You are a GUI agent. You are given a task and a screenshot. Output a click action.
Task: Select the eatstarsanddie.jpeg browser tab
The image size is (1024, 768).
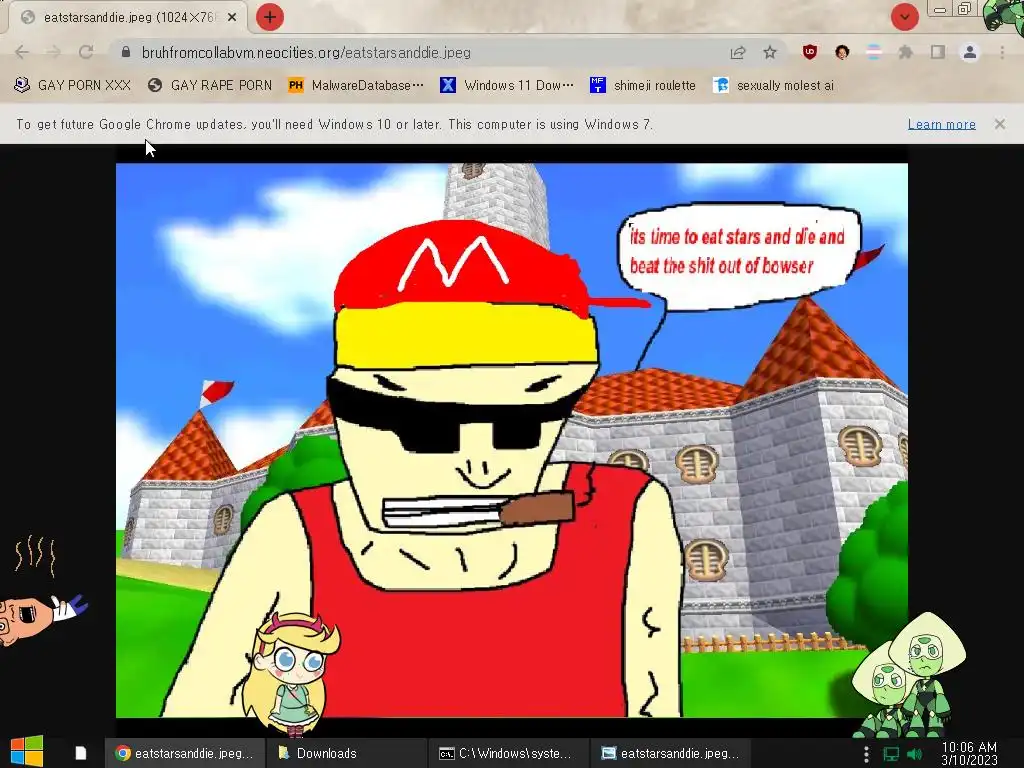click(x=128, y=18)
